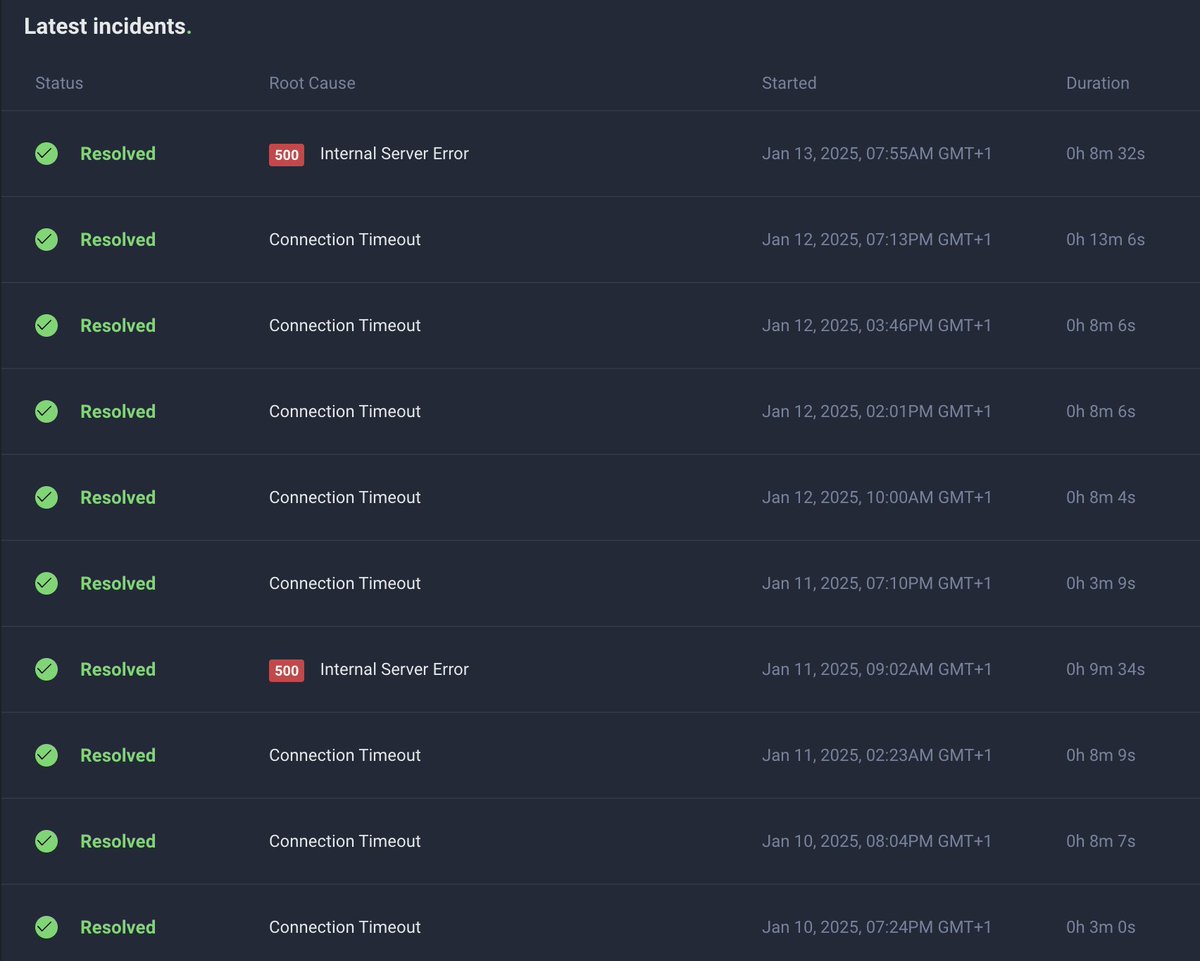Click the green check icon for Jan 12 03:46PM incident
Screen dimensions: 1200x961
coord(46,325)
